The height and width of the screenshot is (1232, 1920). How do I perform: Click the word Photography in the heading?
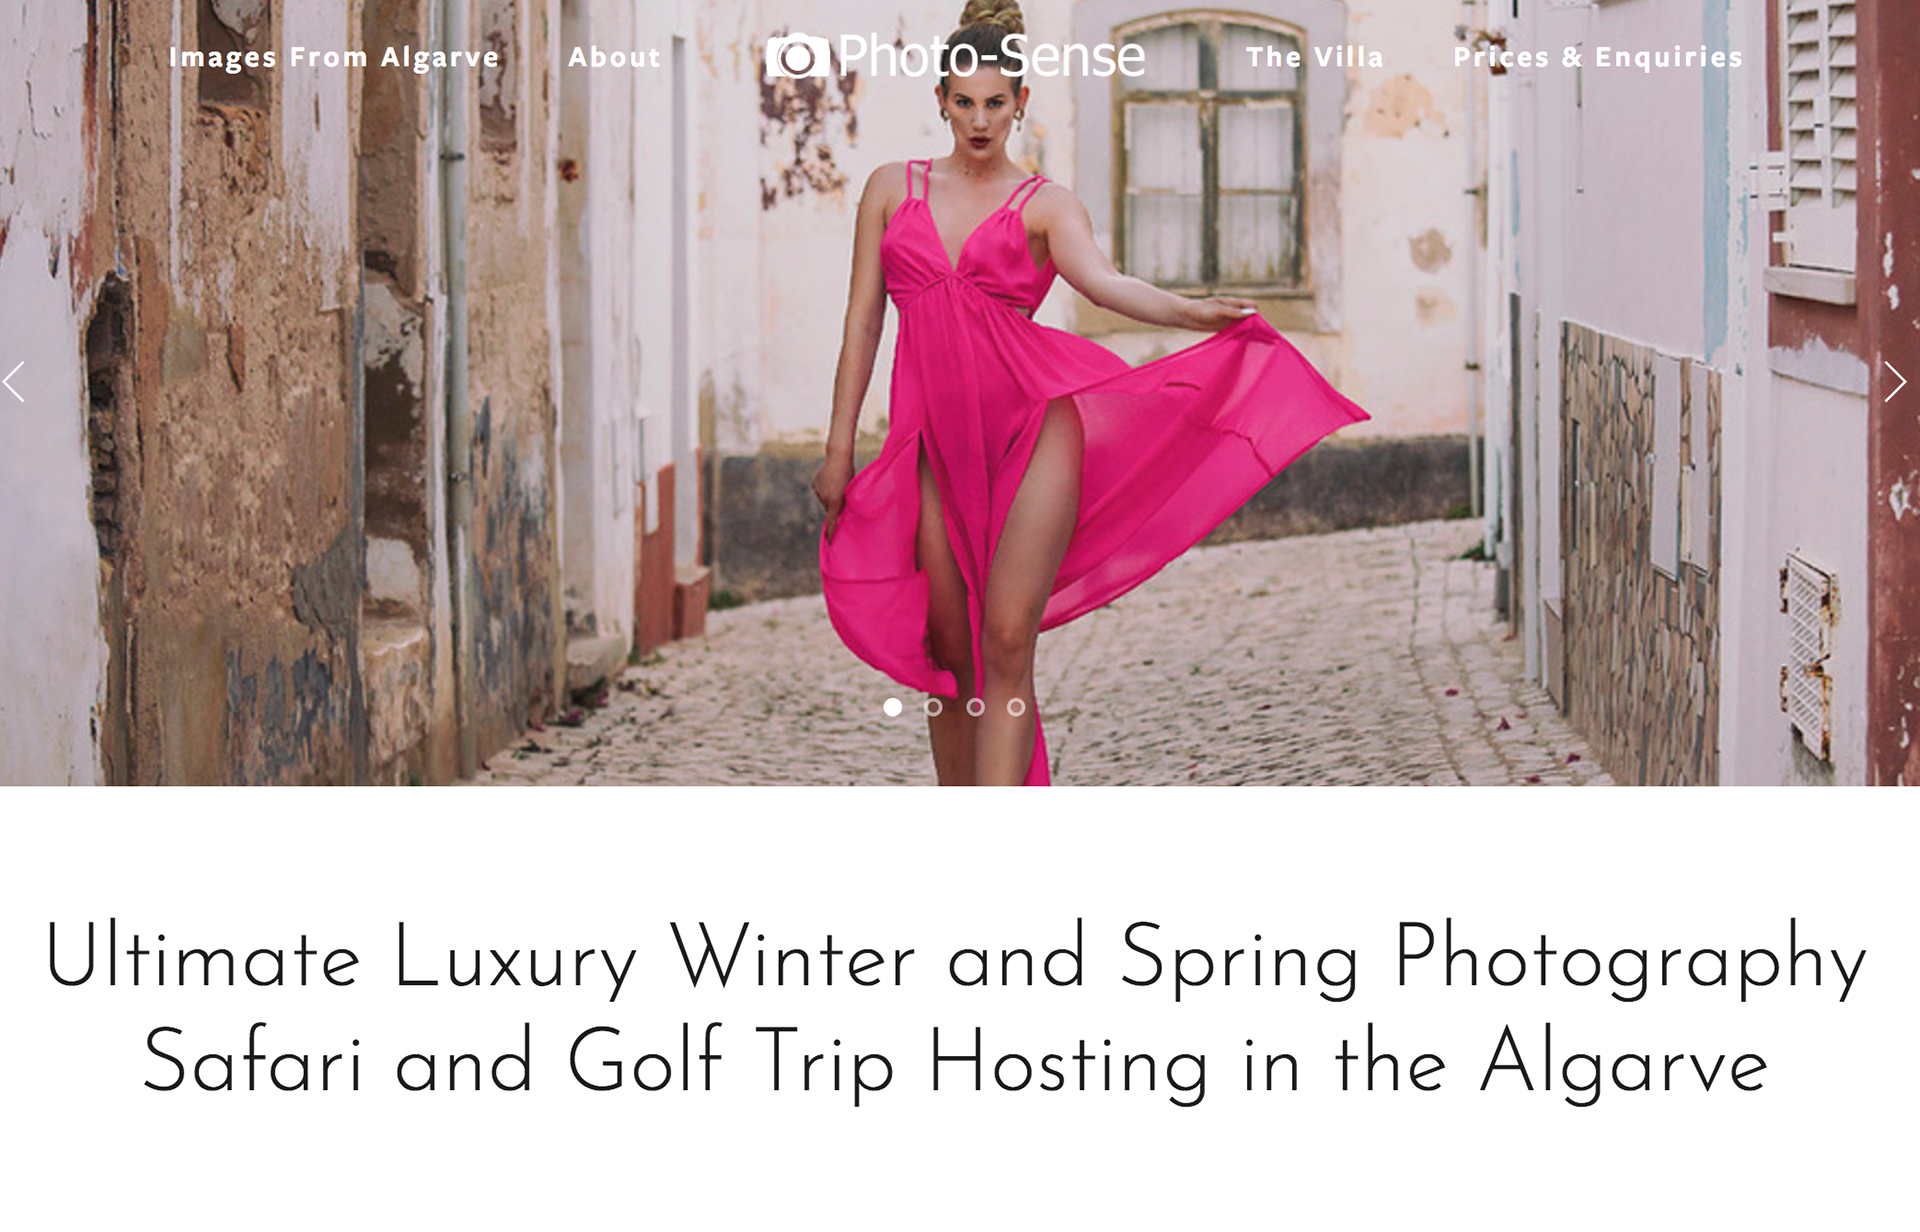coord(1630,960)
